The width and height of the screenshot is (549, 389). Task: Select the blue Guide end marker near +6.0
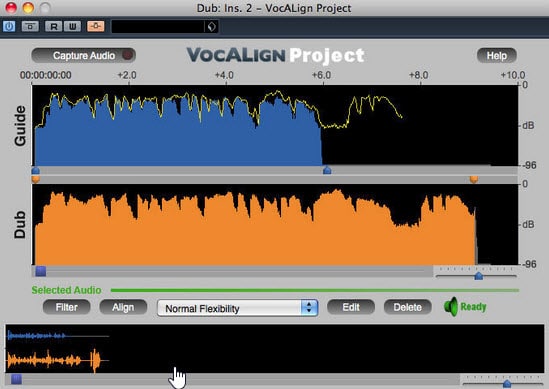click(x=327, y=171)
